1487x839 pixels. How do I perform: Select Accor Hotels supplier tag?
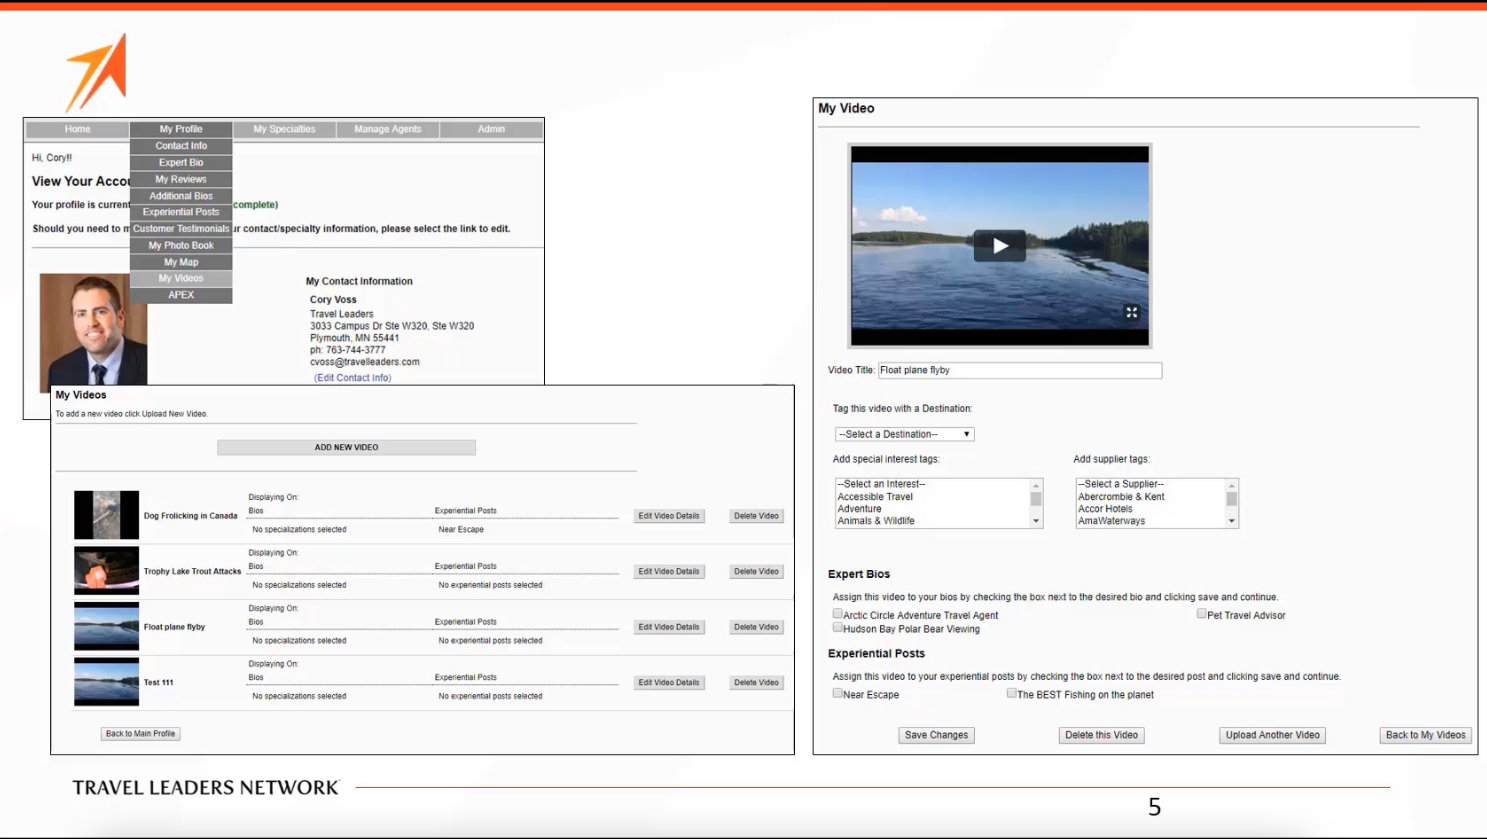pyautogui.click(x=1105, y=509)
